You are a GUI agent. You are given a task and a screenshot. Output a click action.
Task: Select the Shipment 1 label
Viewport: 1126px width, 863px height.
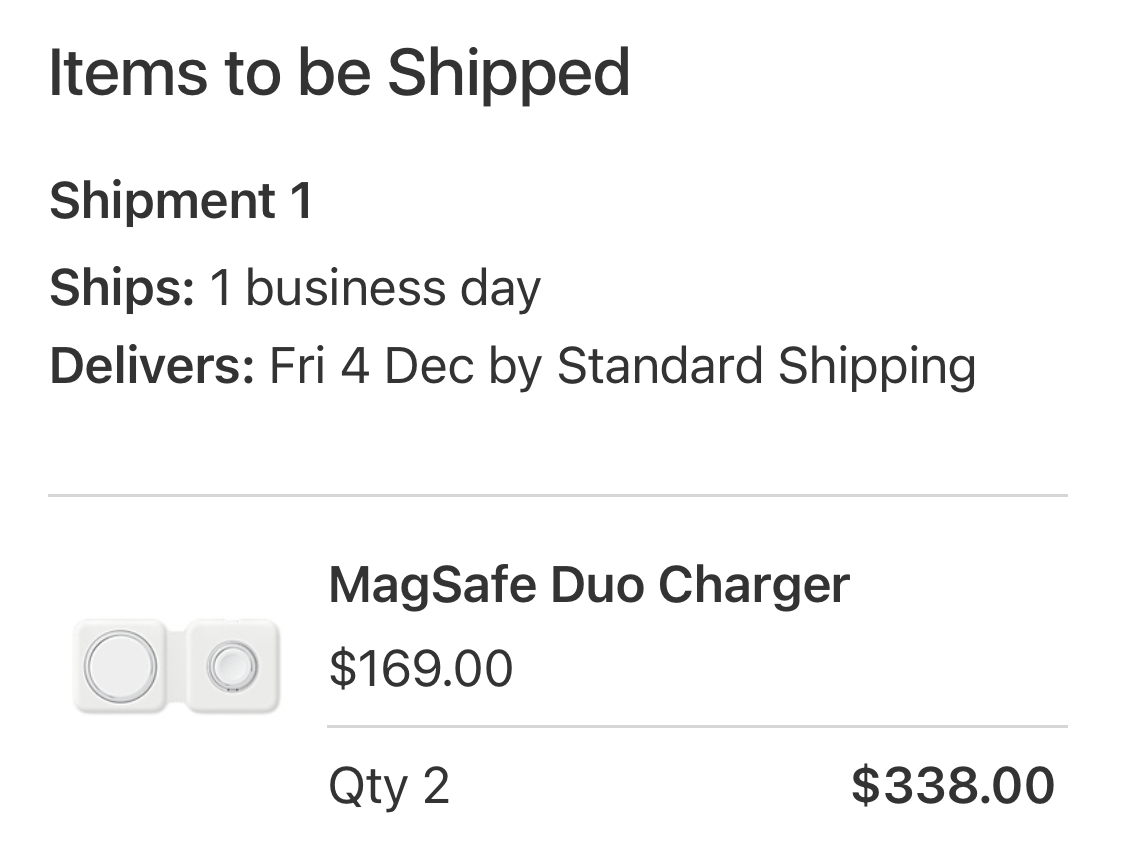click(181, 201)
